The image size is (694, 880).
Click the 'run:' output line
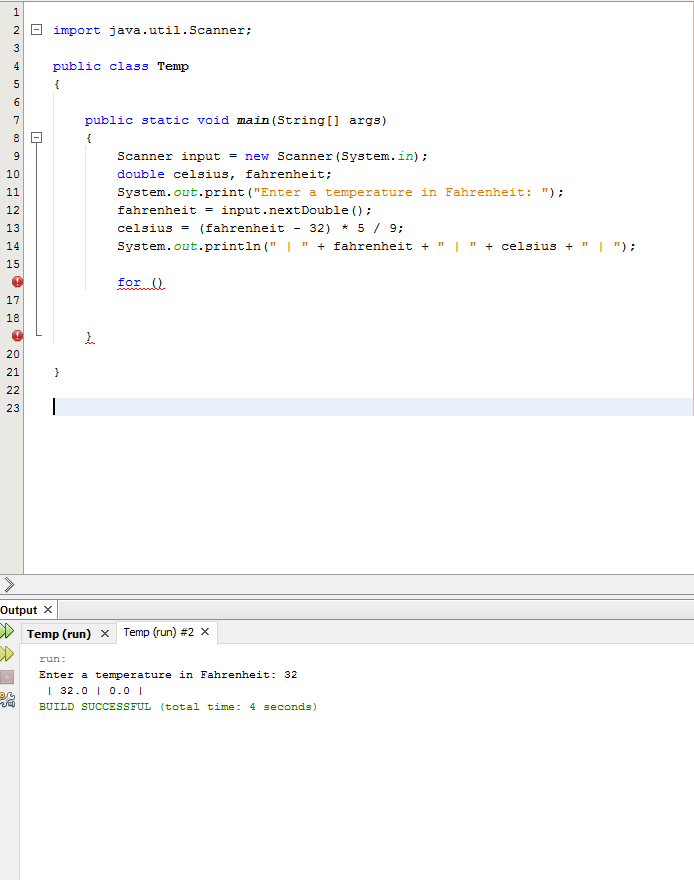53,659
